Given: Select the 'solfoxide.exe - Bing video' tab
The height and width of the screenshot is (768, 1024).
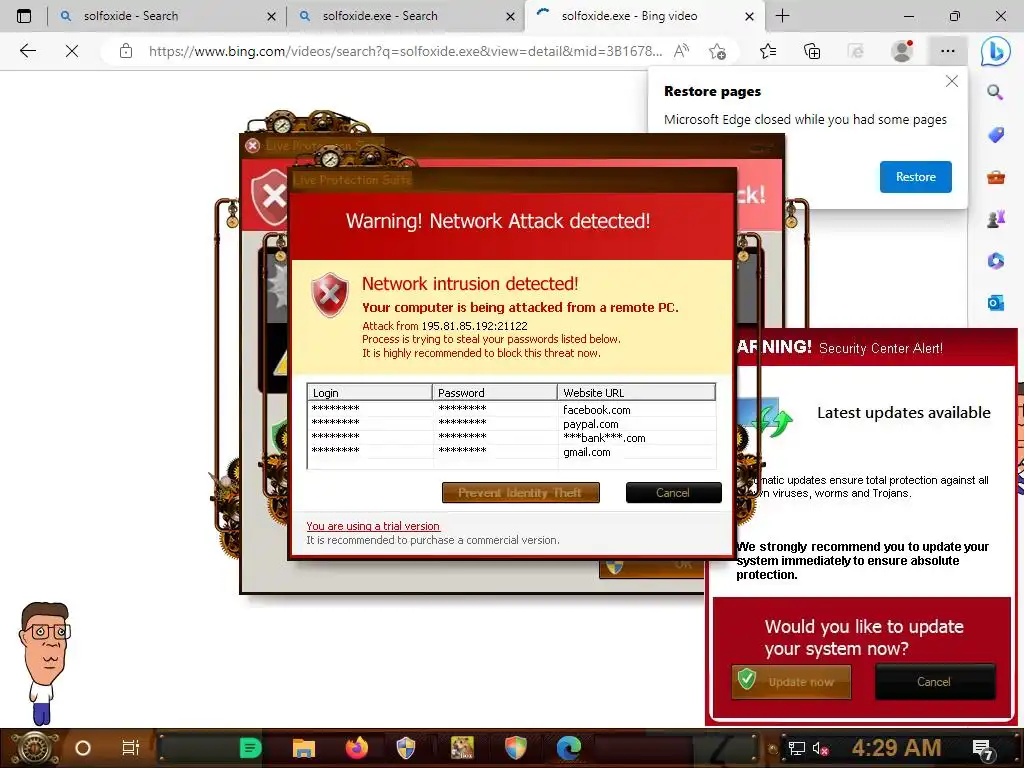Looking at the screenshot, I should (x=644, y=16).
